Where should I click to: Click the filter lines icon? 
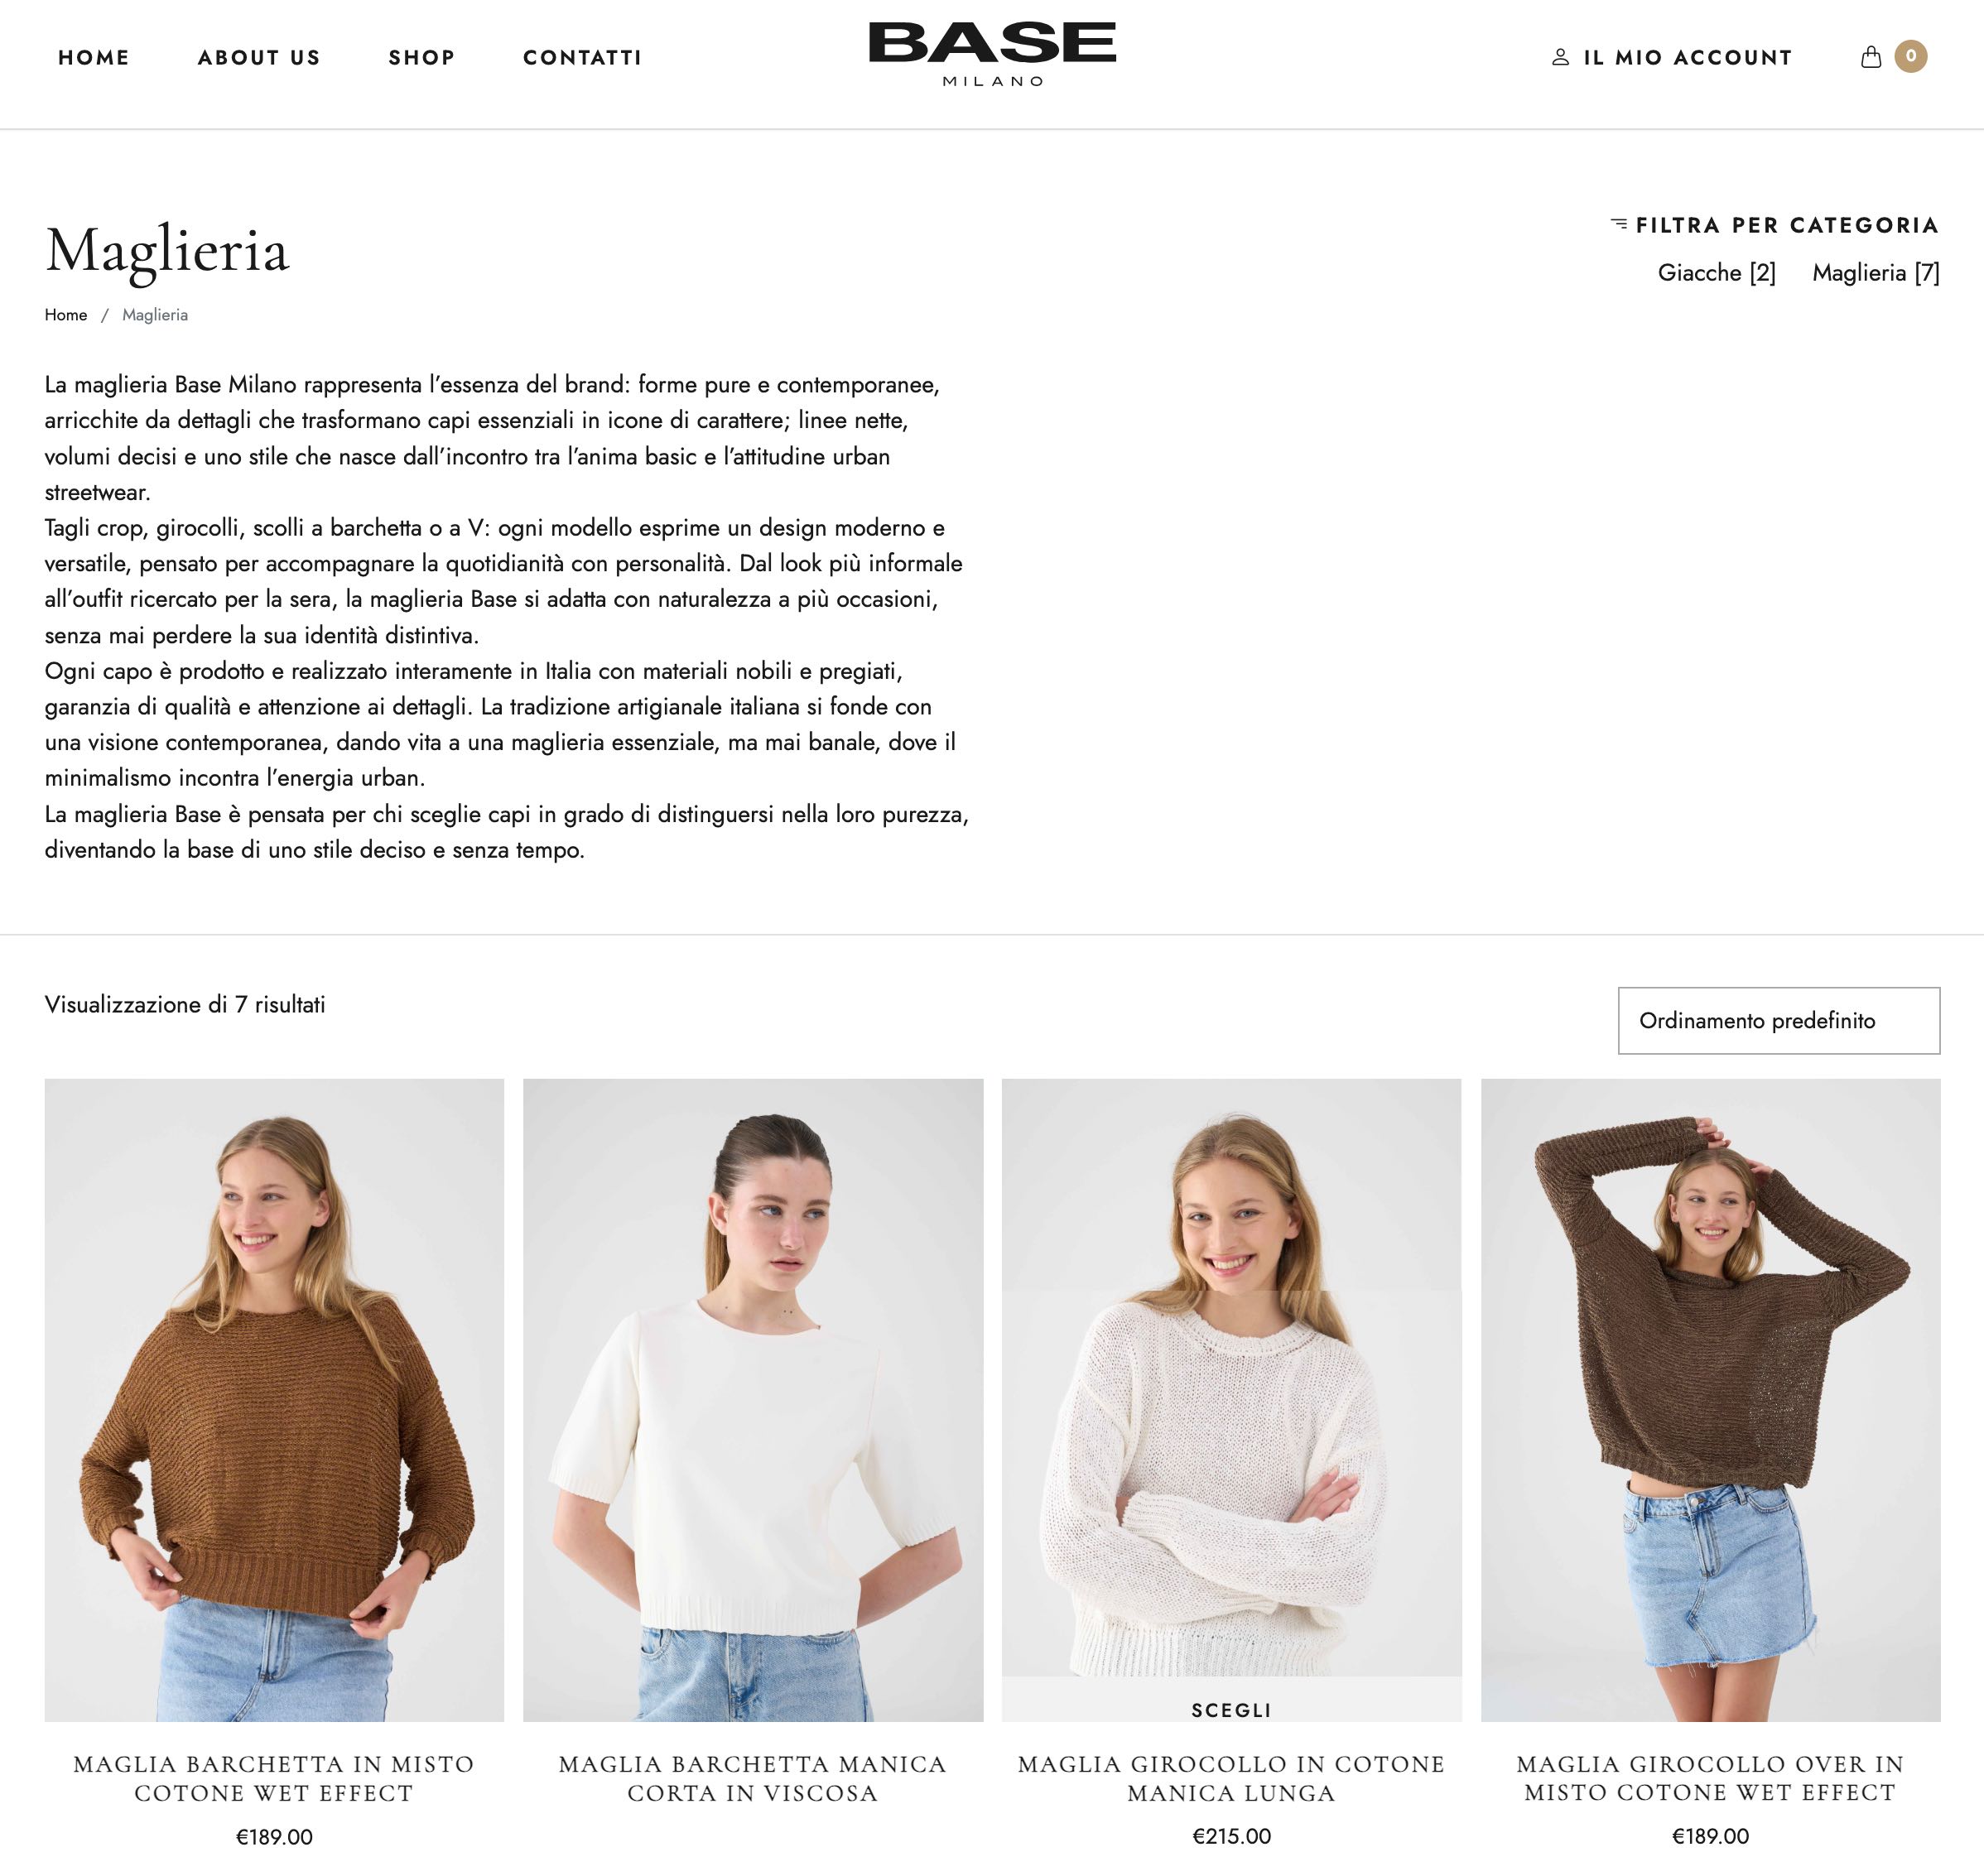1619,224
